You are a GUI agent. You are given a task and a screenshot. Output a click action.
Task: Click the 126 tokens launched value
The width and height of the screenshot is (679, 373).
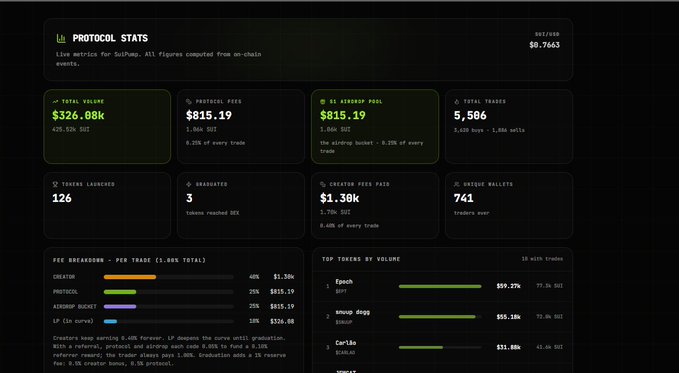[x=62, y=198]
